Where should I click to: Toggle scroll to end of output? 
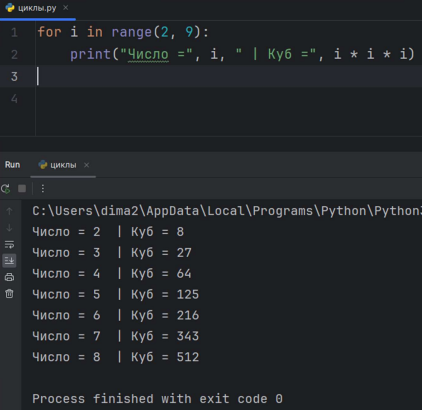9,260
